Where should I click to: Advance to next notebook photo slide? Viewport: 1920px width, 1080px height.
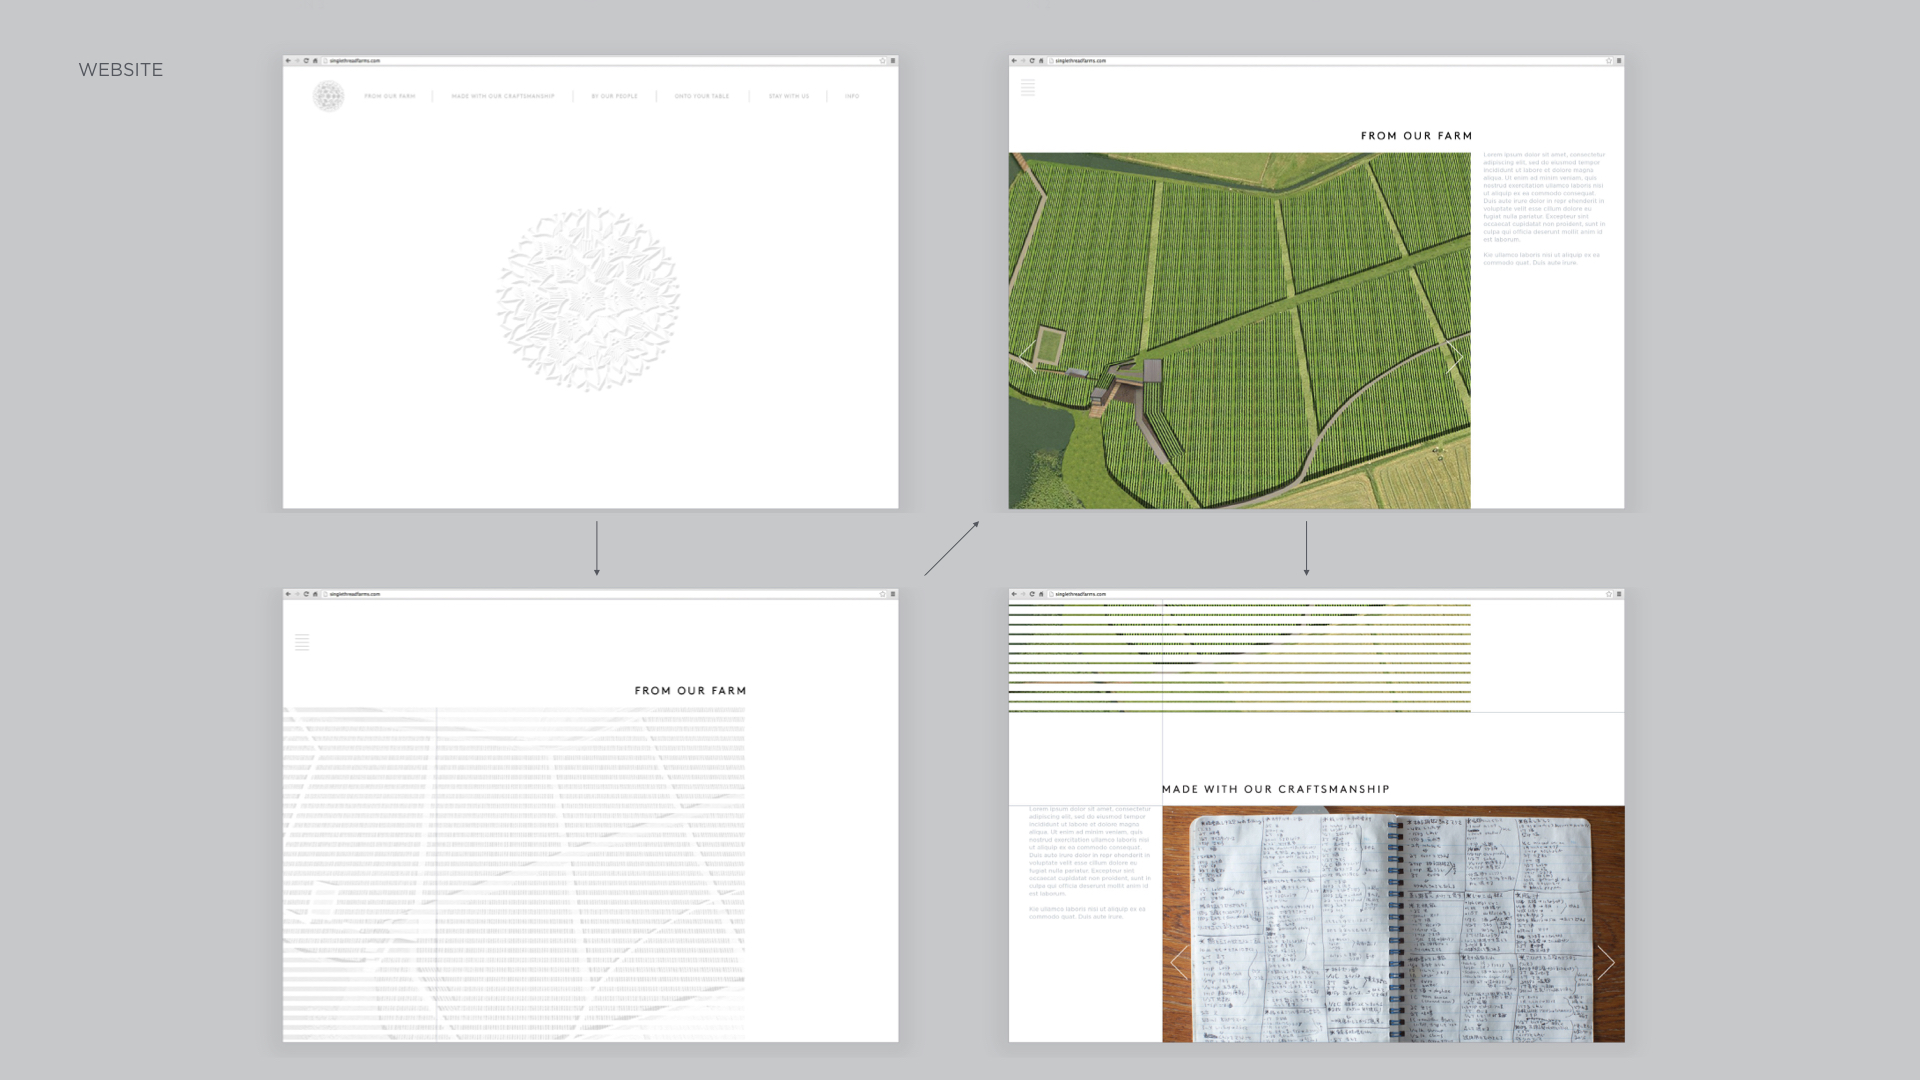(1605, 962)
